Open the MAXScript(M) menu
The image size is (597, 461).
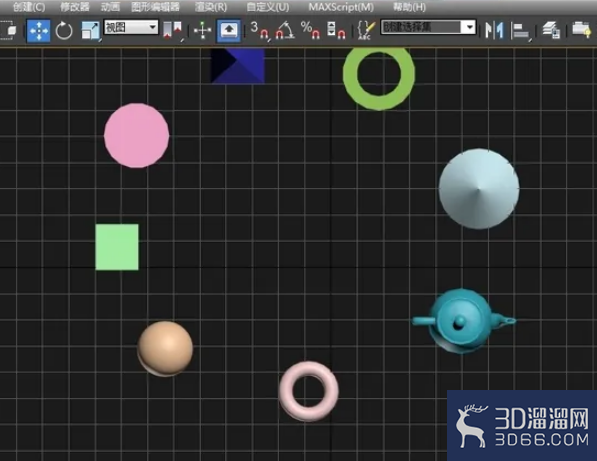point(341,7)
